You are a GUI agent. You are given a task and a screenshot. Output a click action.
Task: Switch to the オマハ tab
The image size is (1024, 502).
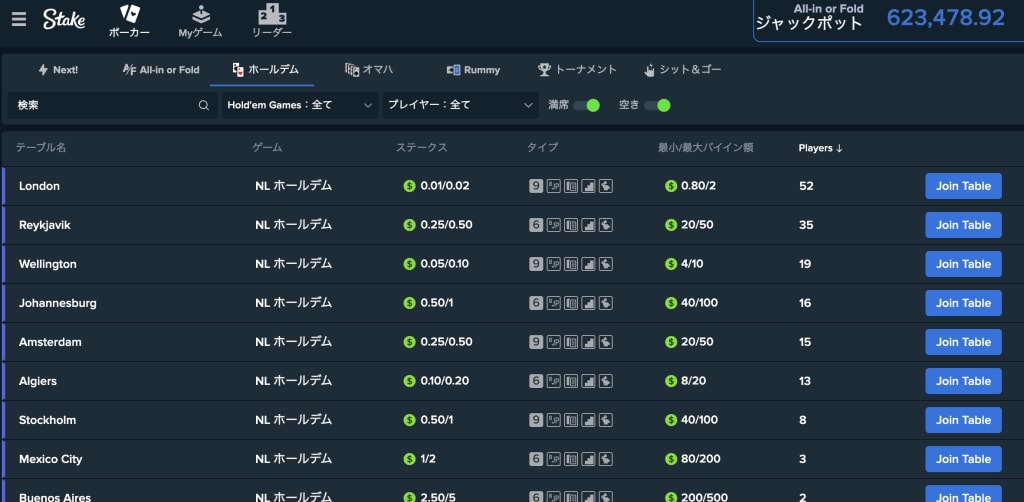(x=369, y=70)
